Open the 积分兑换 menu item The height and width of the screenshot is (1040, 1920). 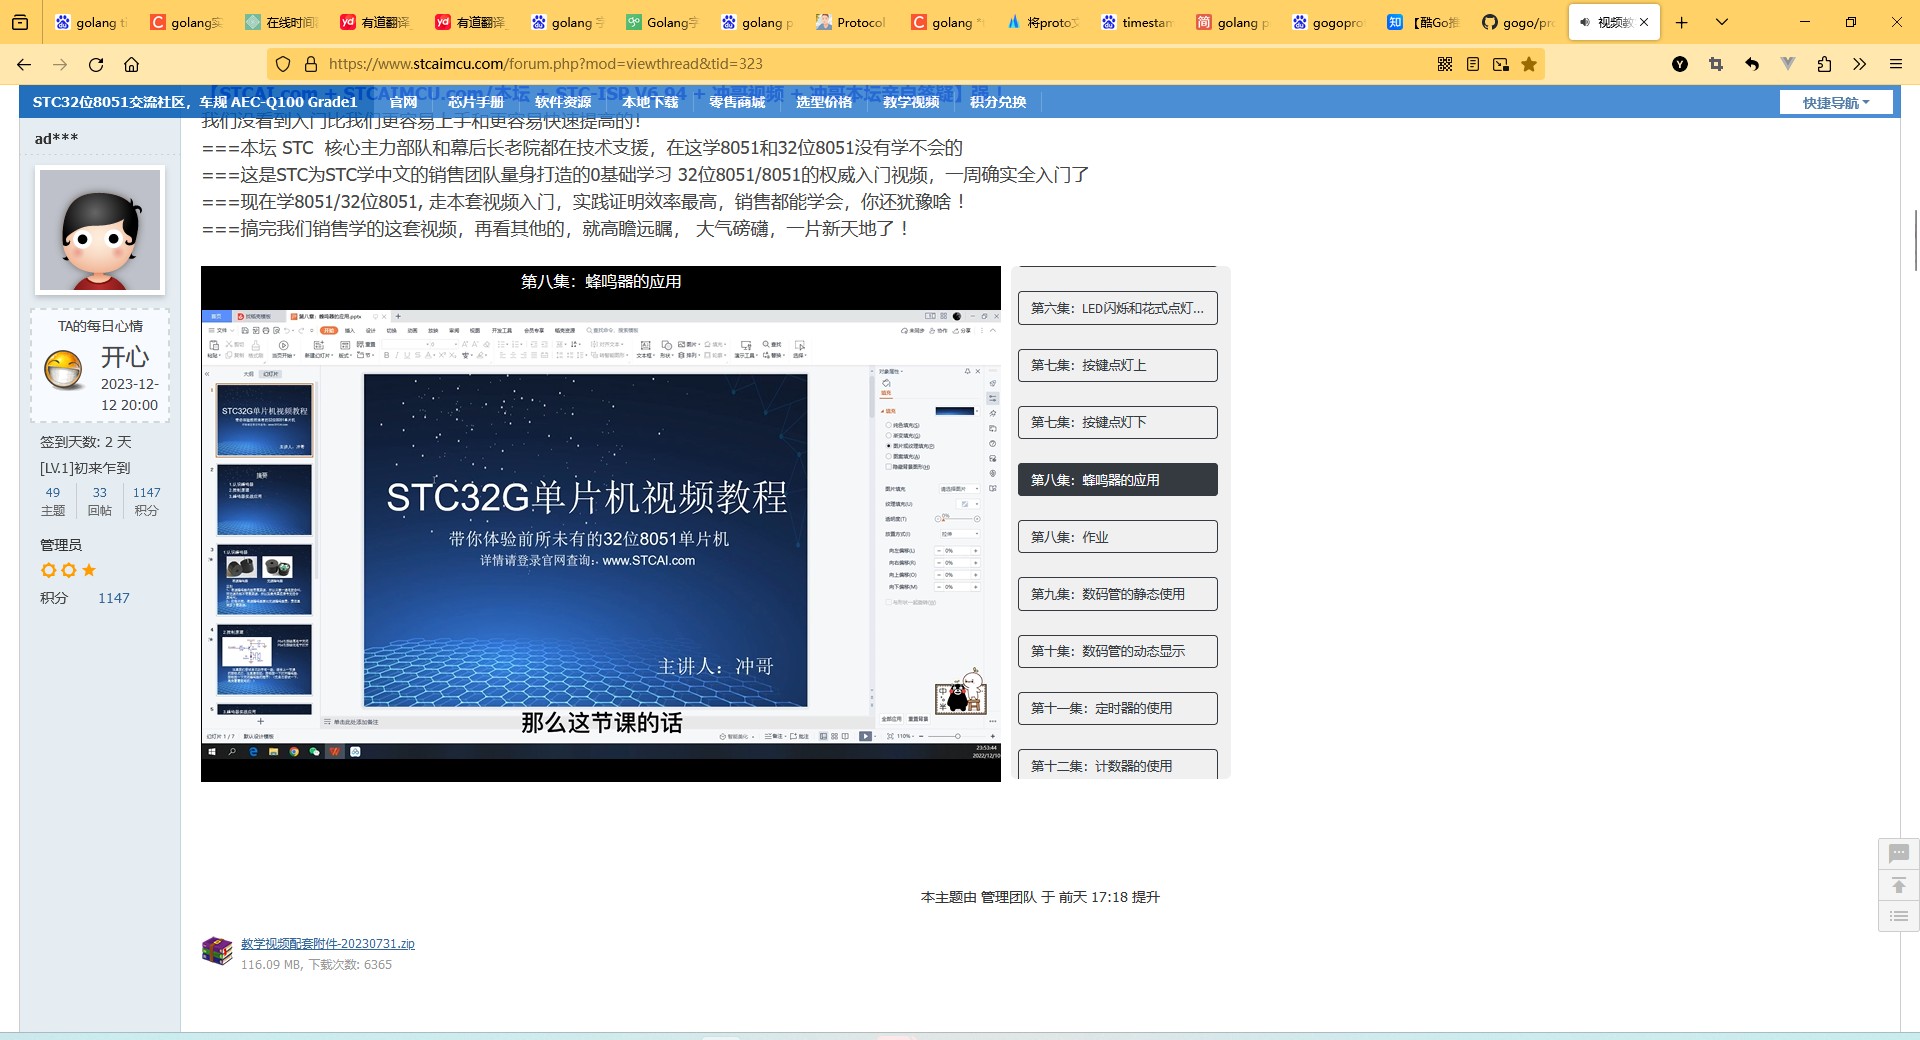click(x=998, y=102)
